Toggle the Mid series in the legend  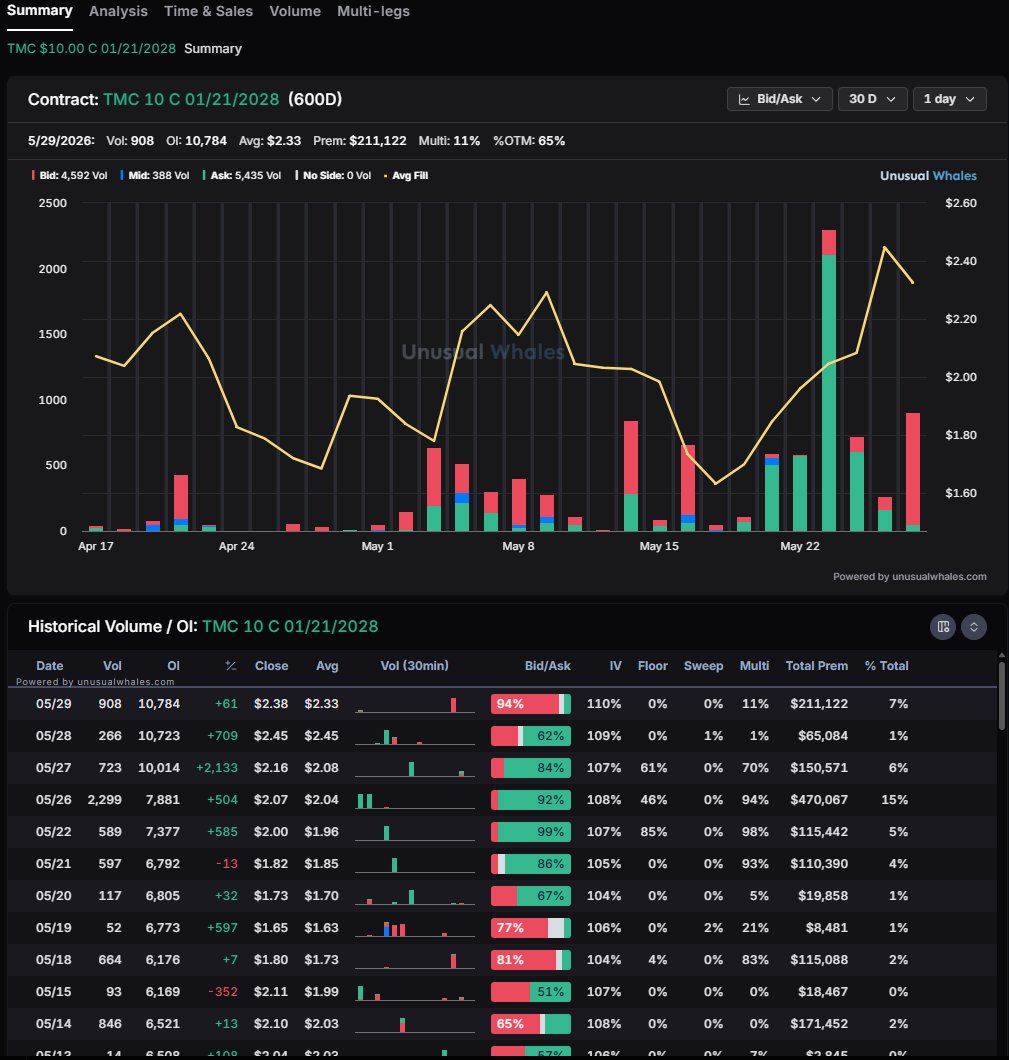click(x=155, y=175)
